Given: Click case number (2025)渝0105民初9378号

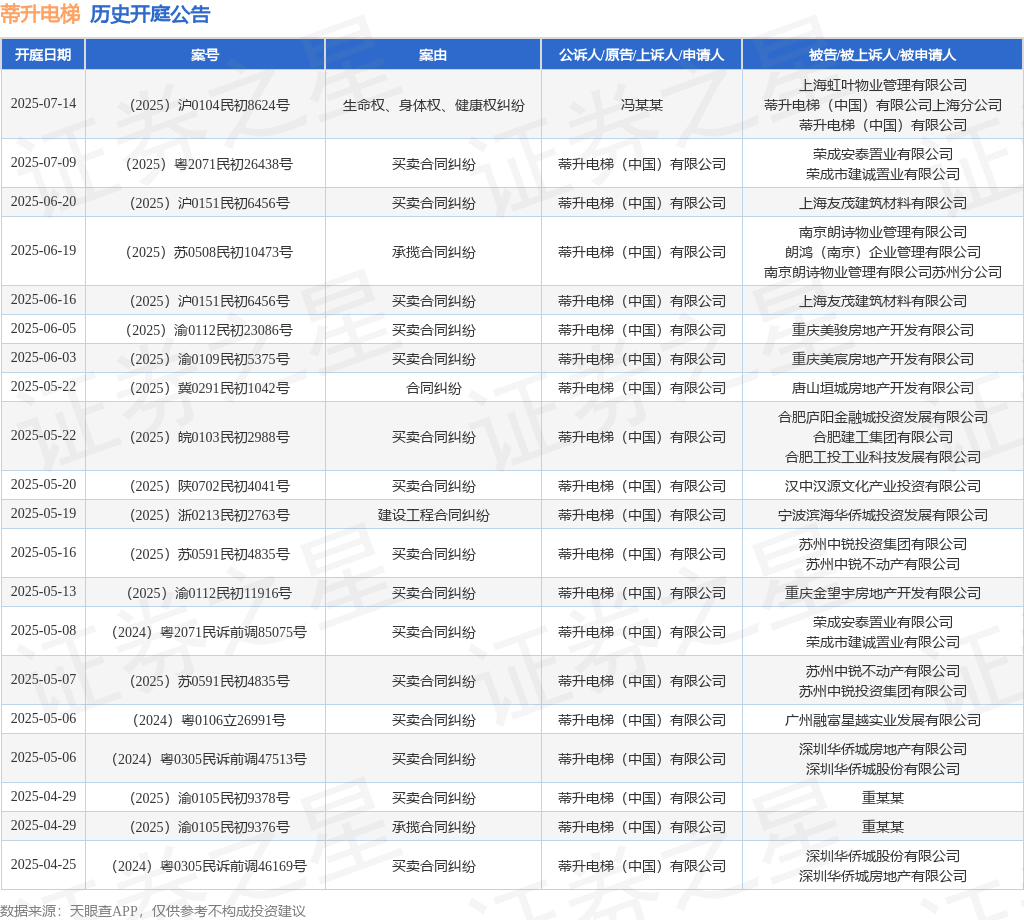Looking at the screenshot, I should coord(210,799).
